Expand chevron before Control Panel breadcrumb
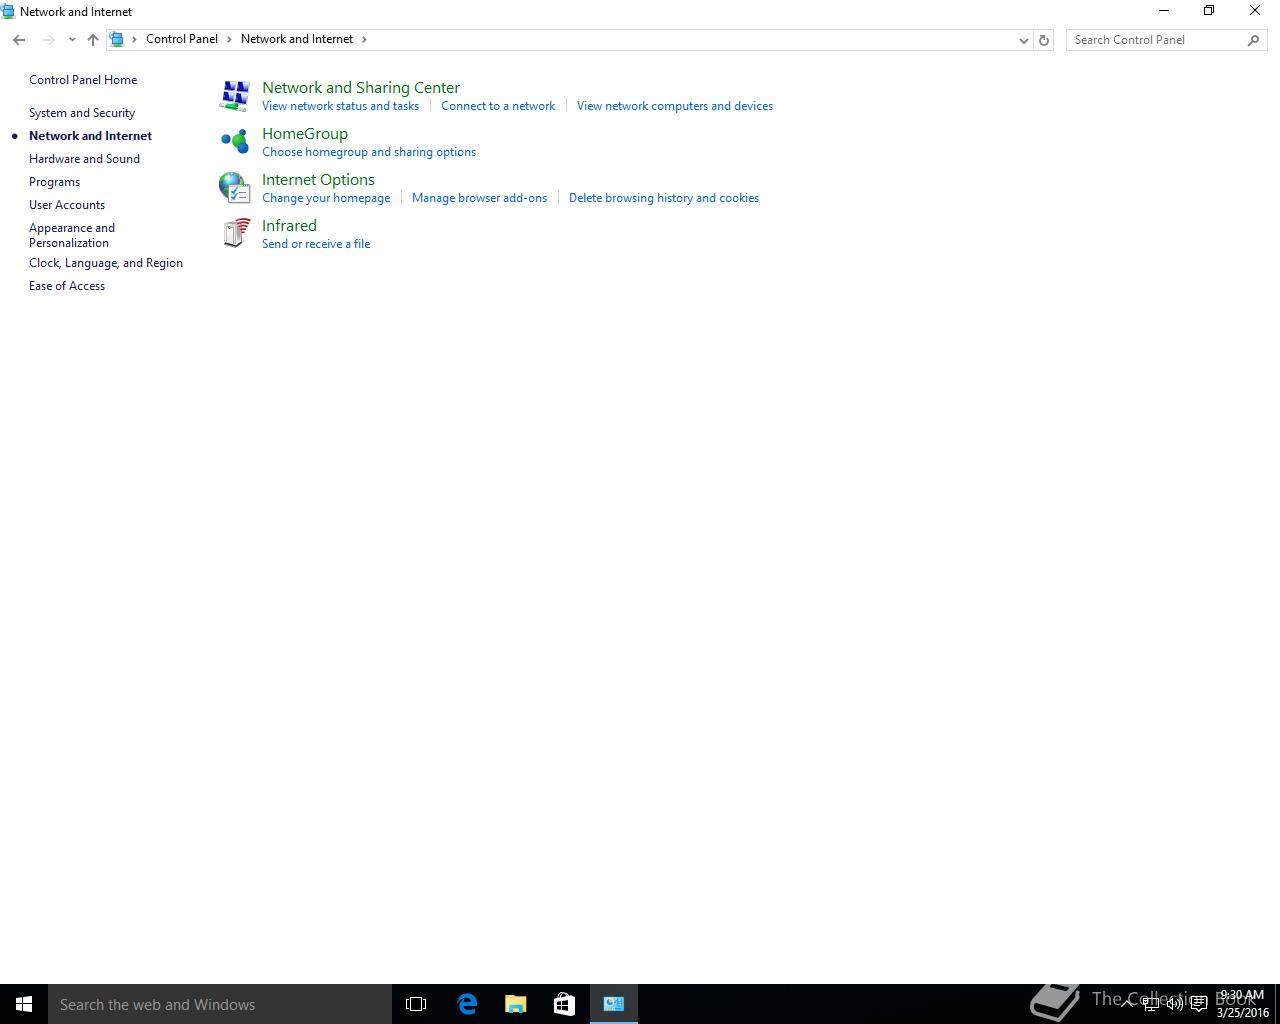Image resolution: width=1280 pixels, height=1024 pixels. [135, 39]
